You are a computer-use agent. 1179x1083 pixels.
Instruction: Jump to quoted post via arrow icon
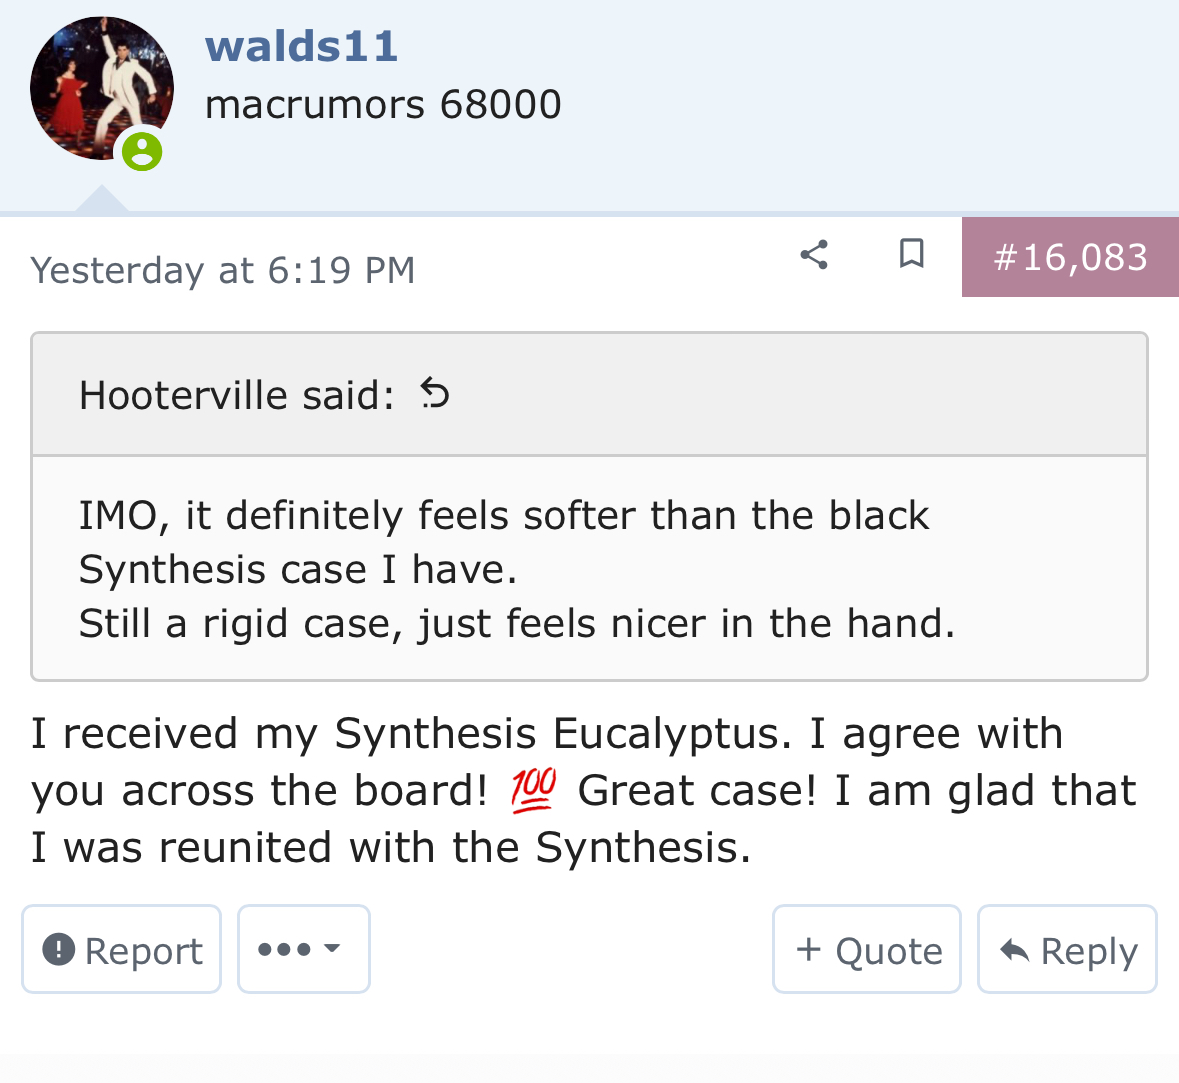click(x=435, y=393)
